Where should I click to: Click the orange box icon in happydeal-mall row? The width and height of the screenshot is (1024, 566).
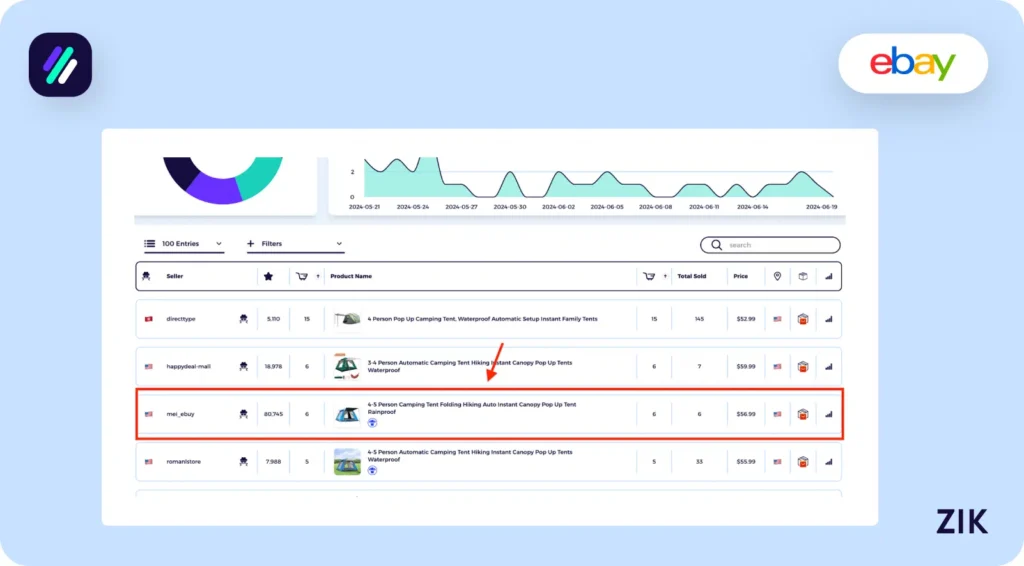point(802,366)
